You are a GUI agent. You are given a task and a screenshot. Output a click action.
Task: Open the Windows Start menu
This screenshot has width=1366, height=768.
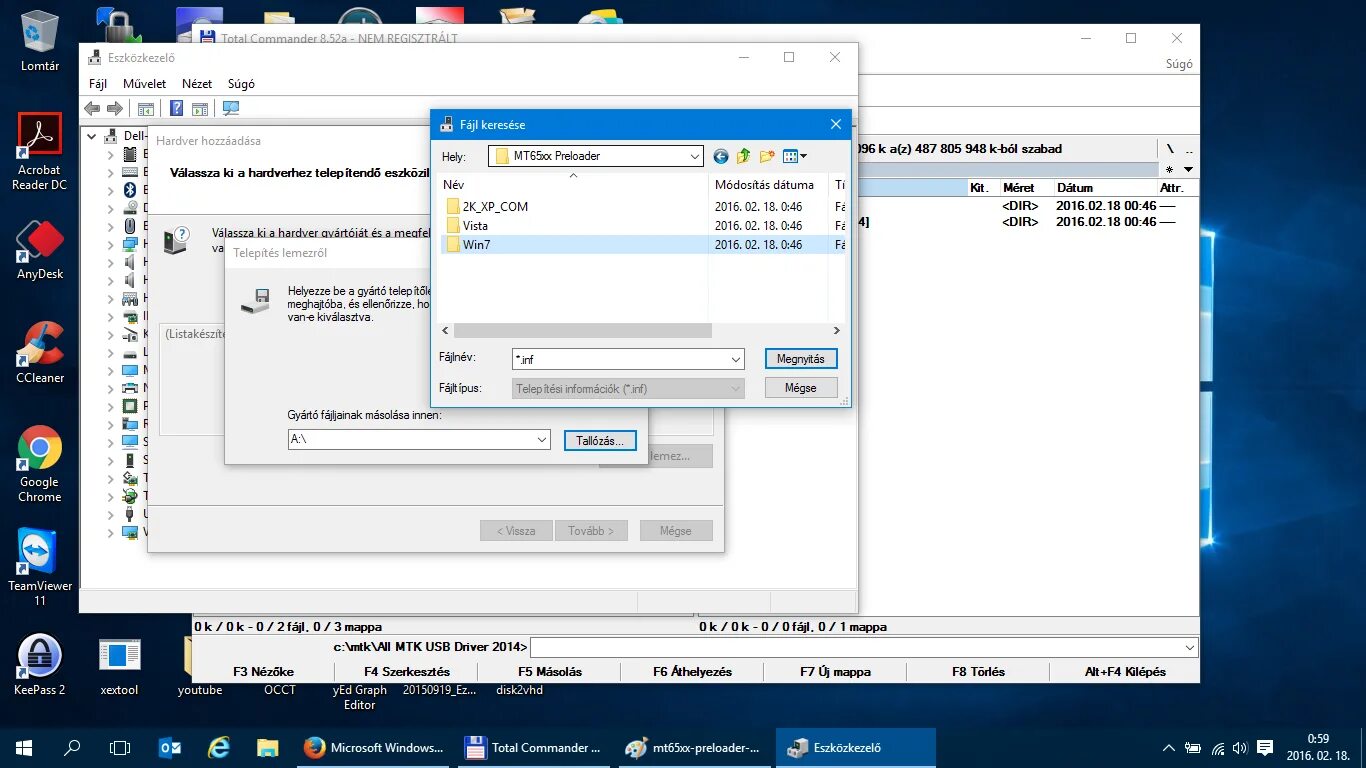click(24, 747)
